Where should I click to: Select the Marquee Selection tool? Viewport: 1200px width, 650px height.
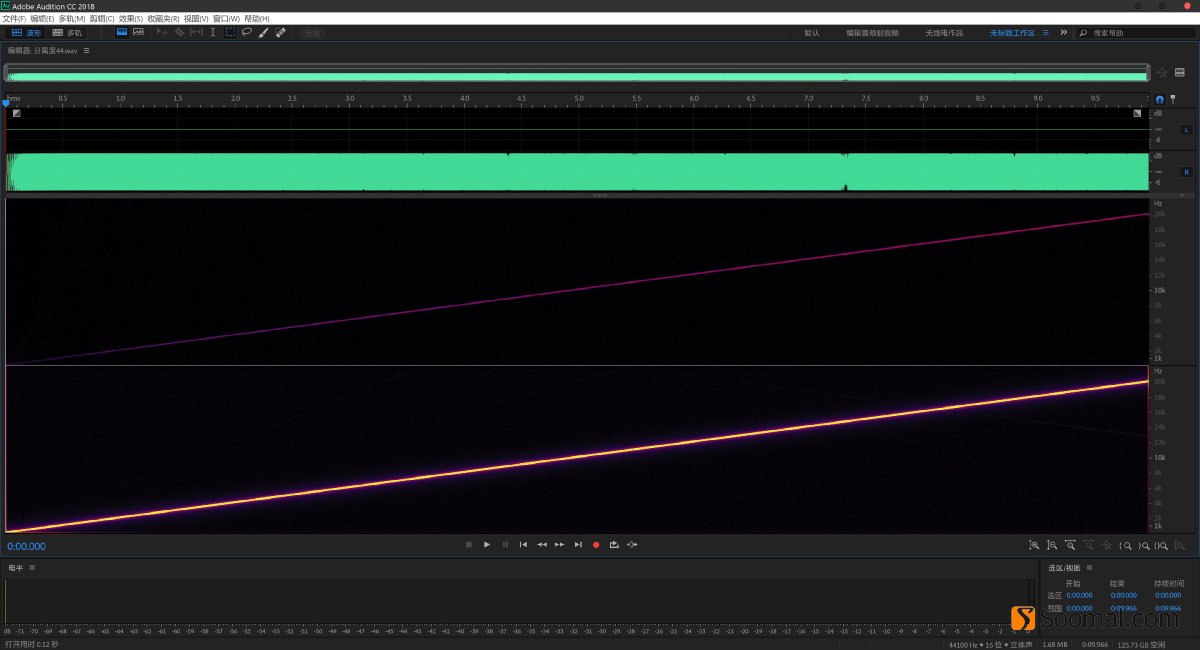230,32
